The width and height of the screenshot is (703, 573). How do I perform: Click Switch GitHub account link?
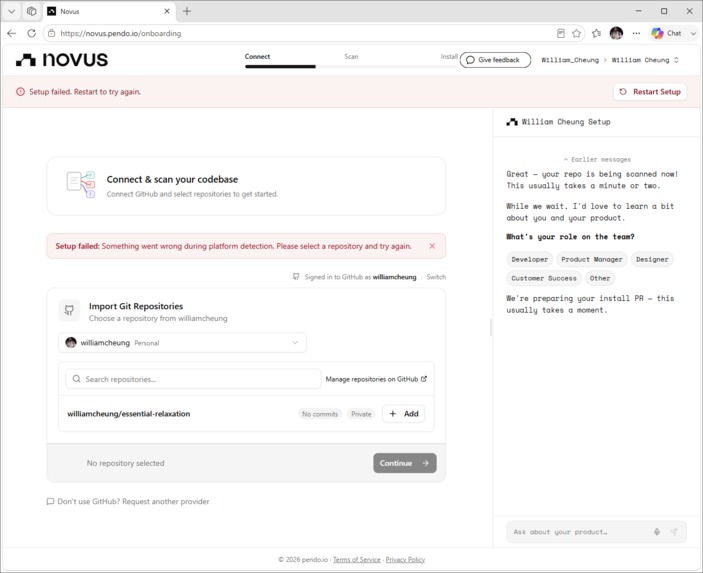[436, 277]
